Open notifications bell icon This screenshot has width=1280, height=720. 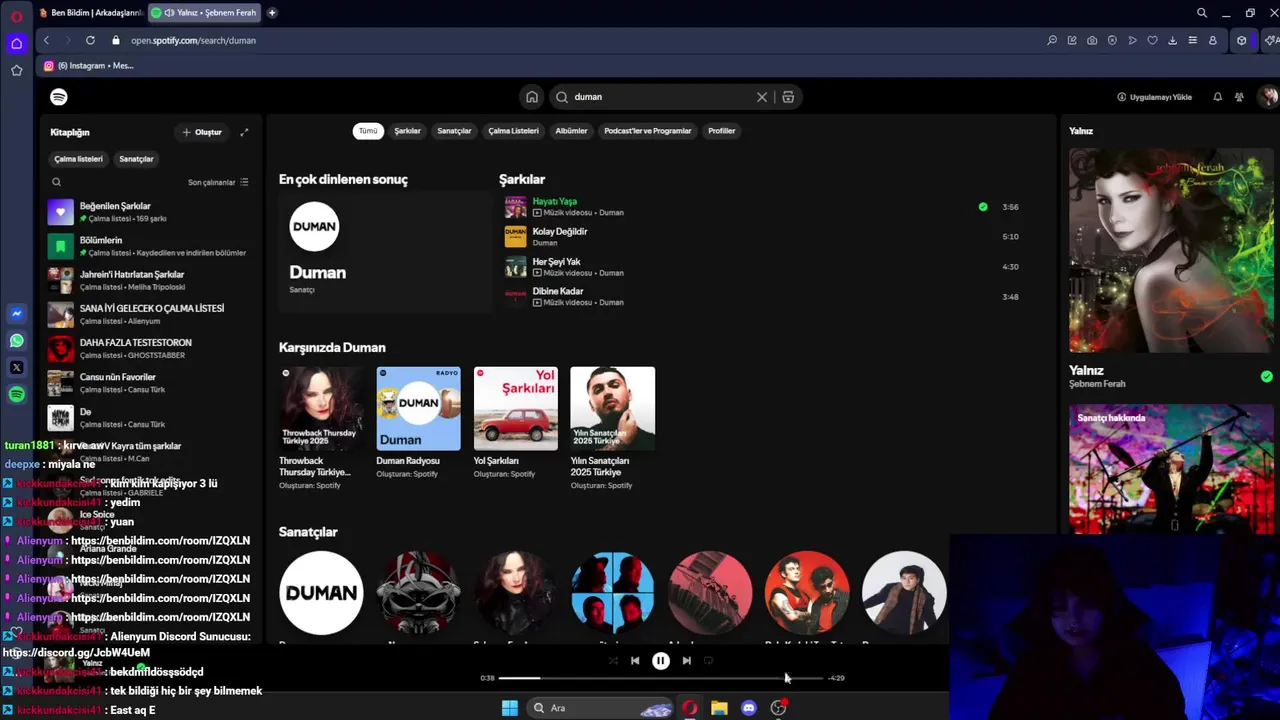(1217, 97)
